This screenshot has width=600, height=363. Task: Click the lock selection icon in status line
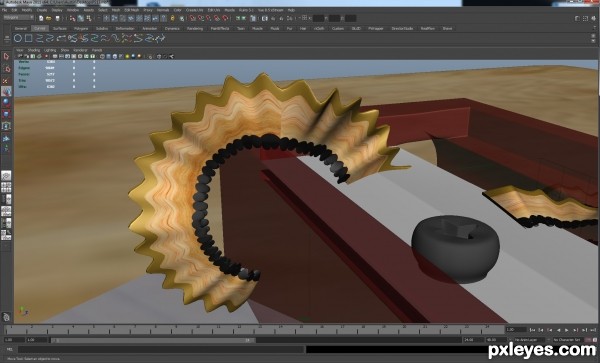[173, 18]
